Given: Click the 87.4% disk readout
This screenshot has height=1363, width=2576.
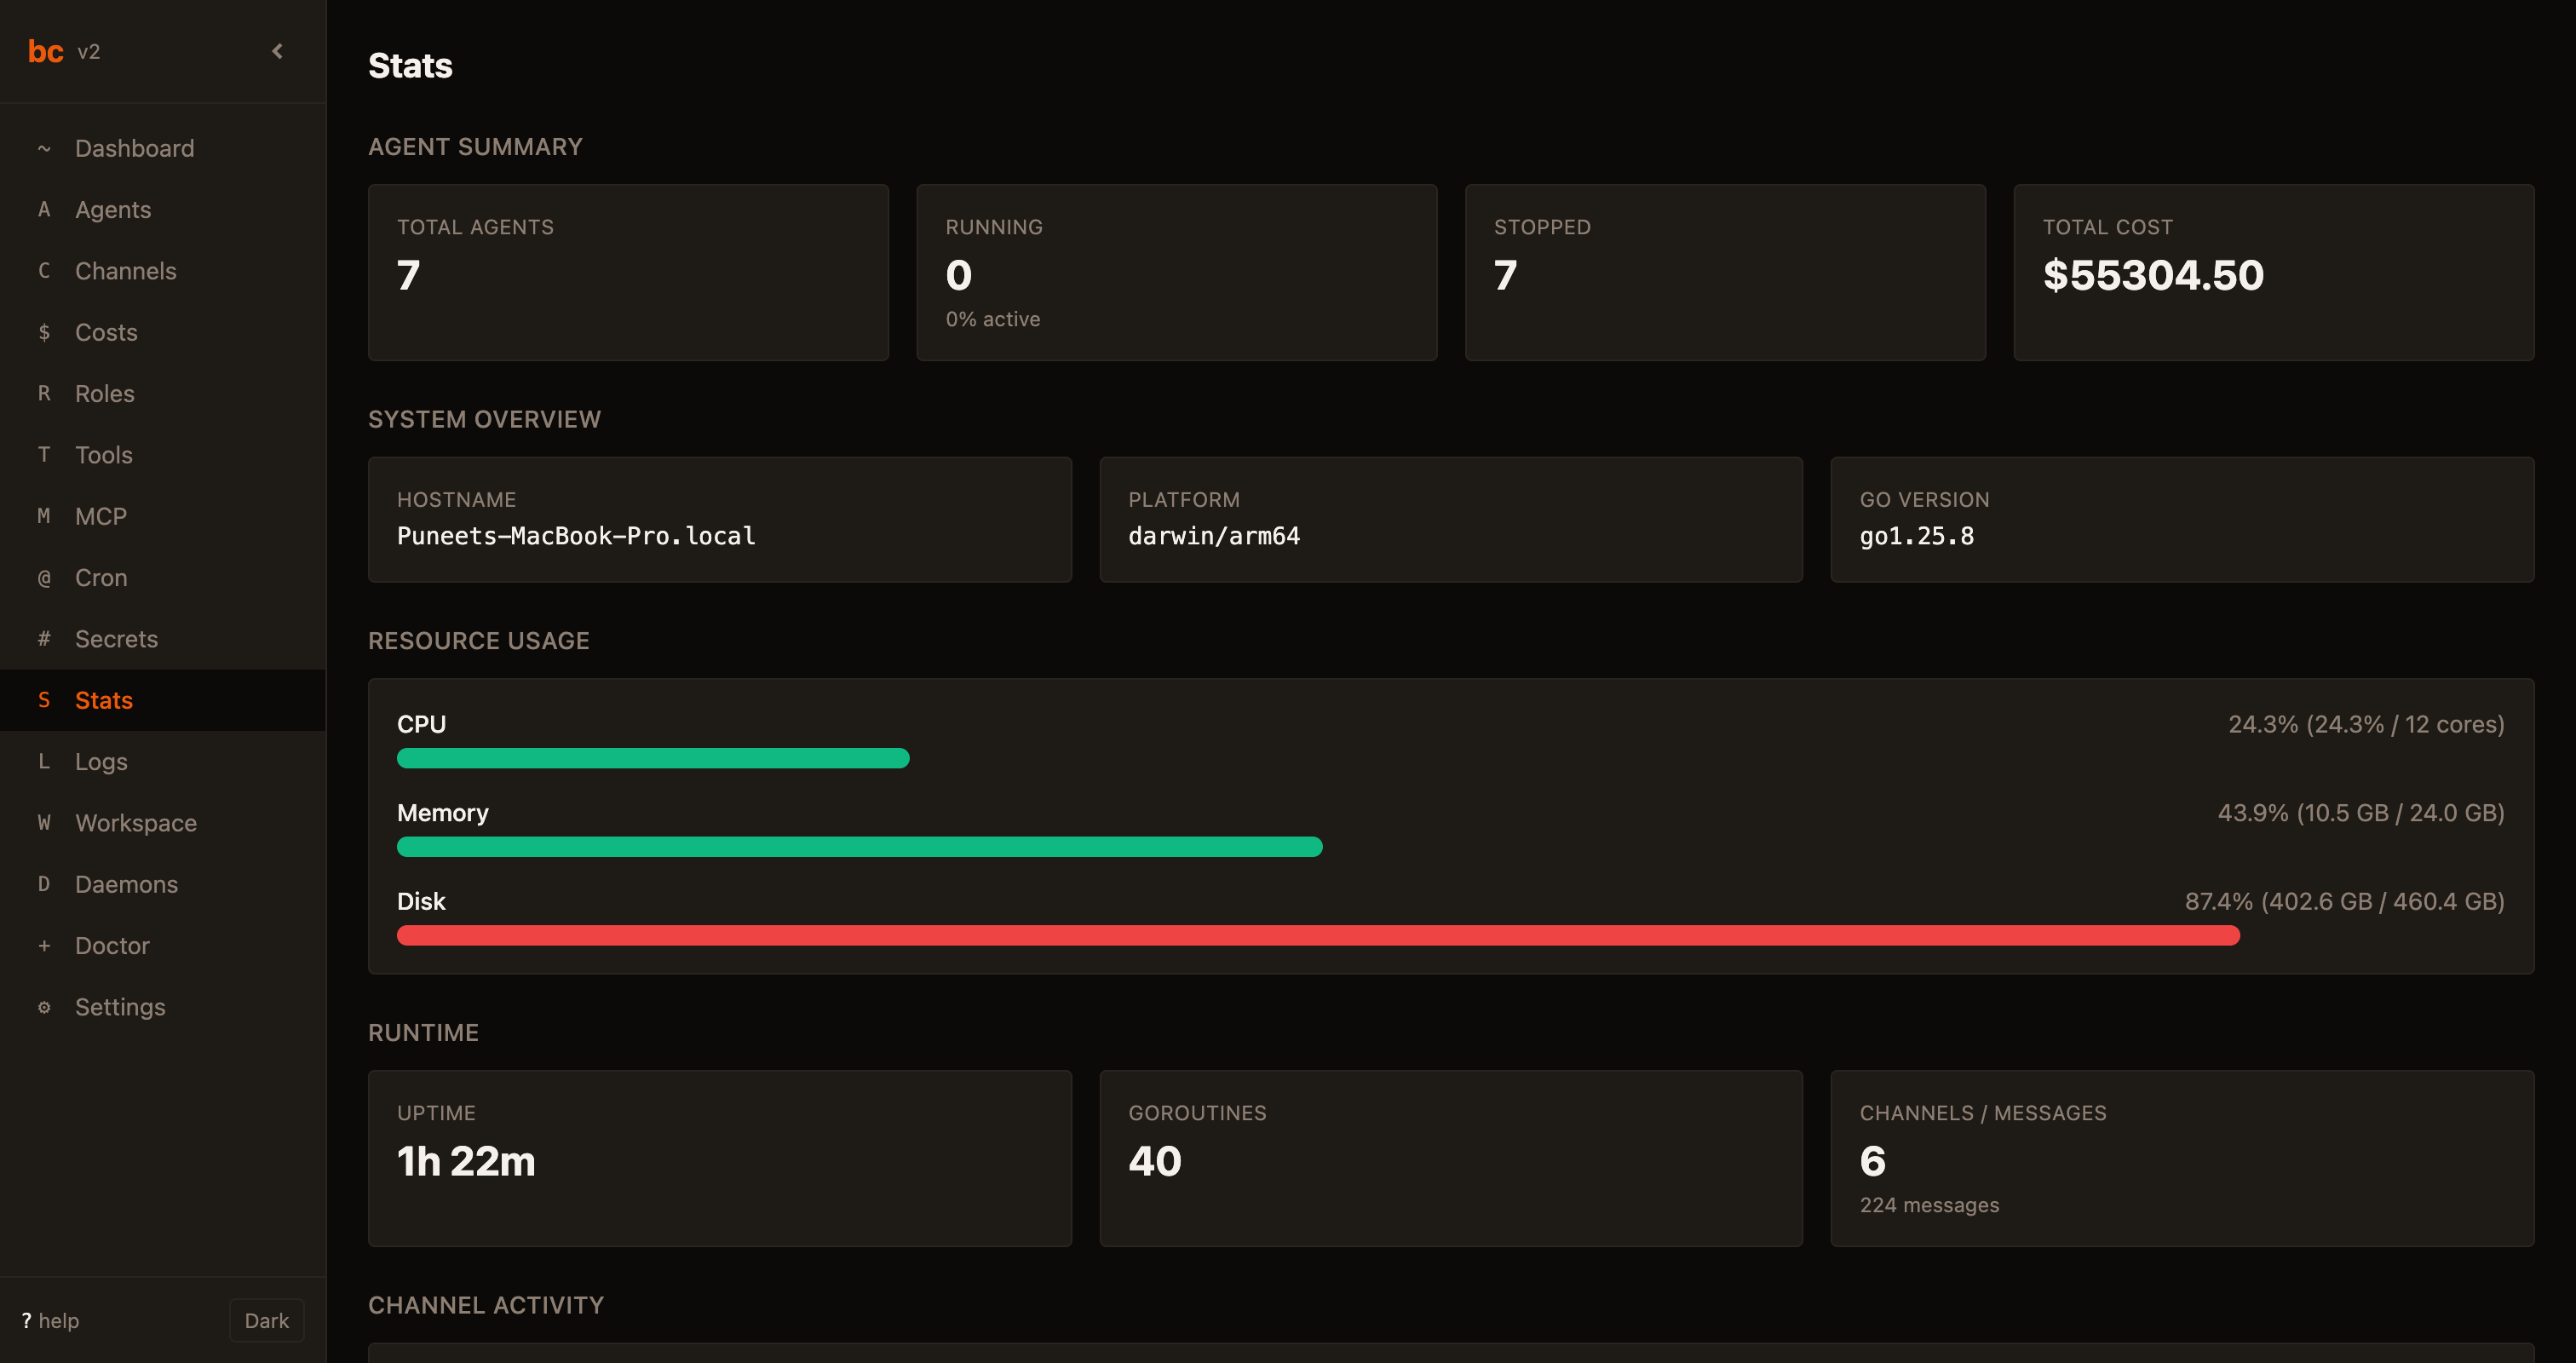Looking at the screenshot, I should click(2344, 901).
